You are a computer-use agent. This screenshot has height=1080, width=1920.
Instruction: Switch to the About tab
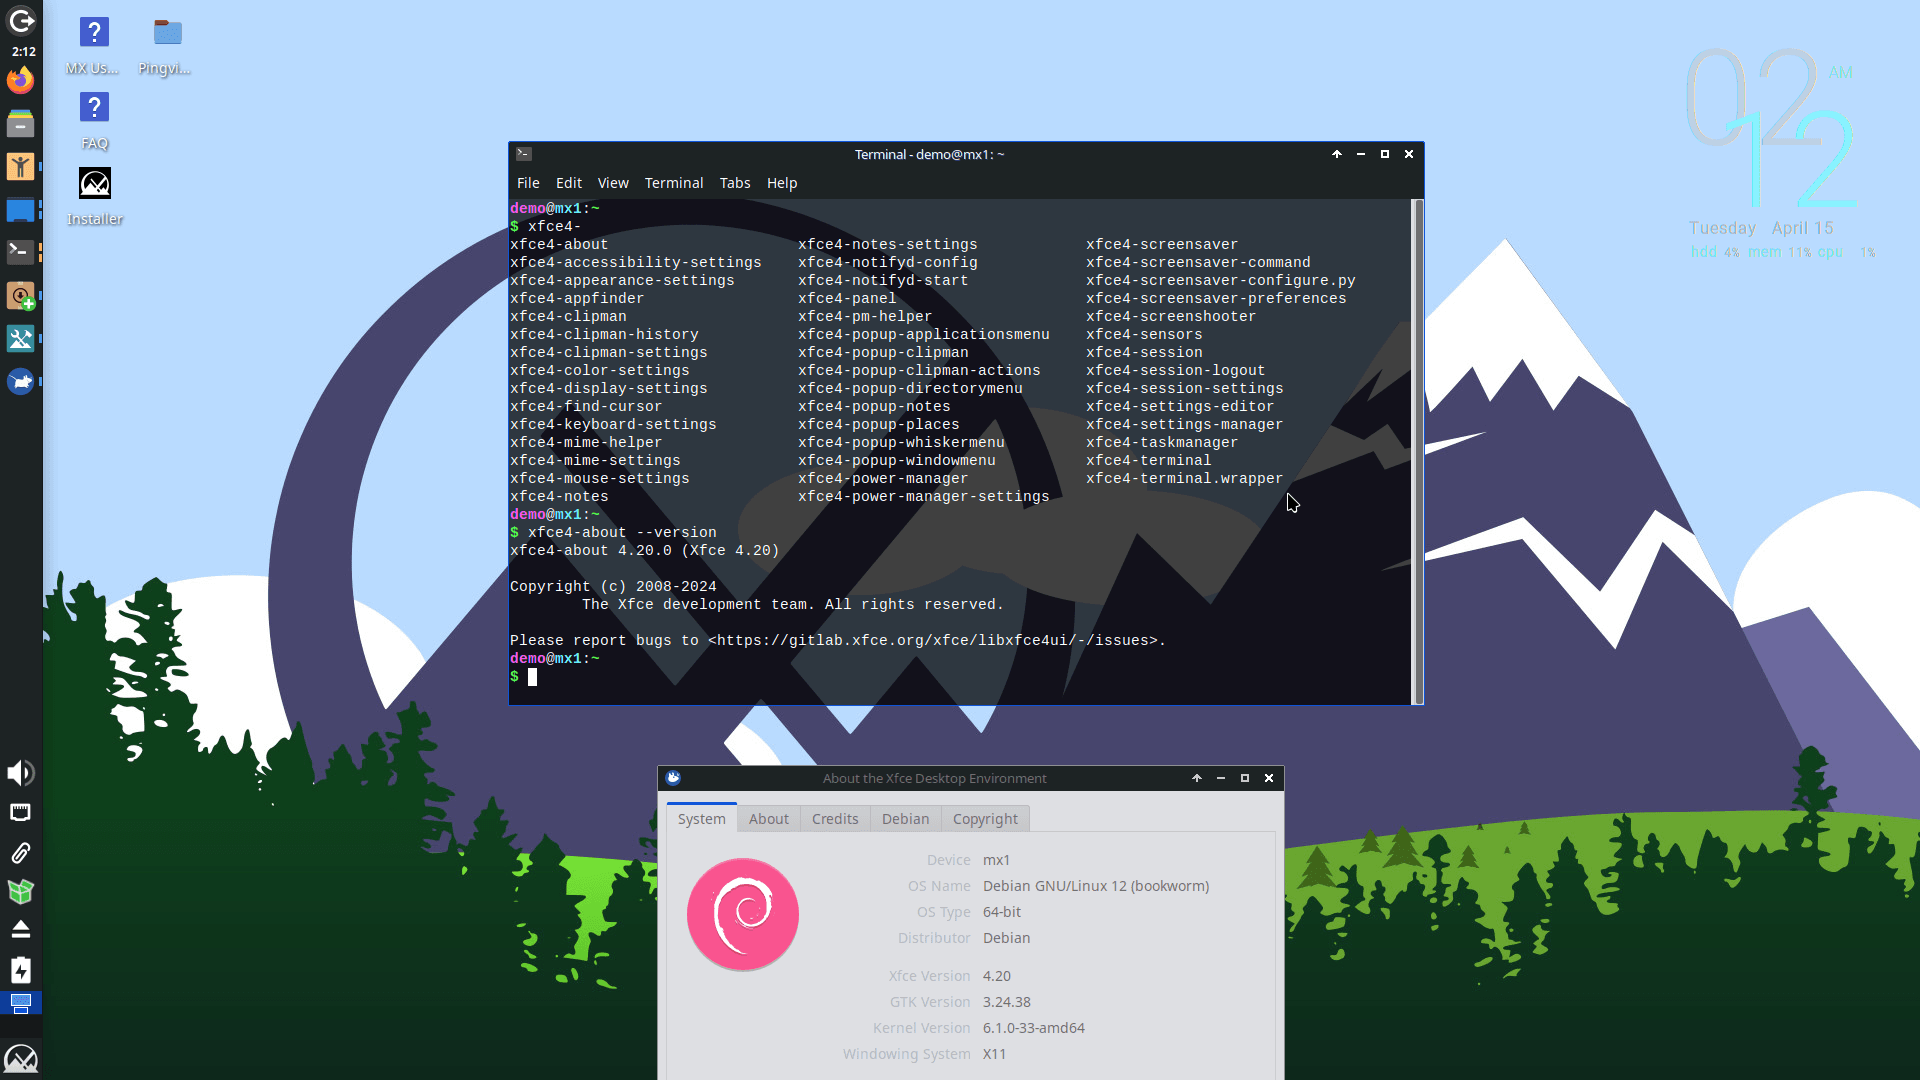point(769,818)
